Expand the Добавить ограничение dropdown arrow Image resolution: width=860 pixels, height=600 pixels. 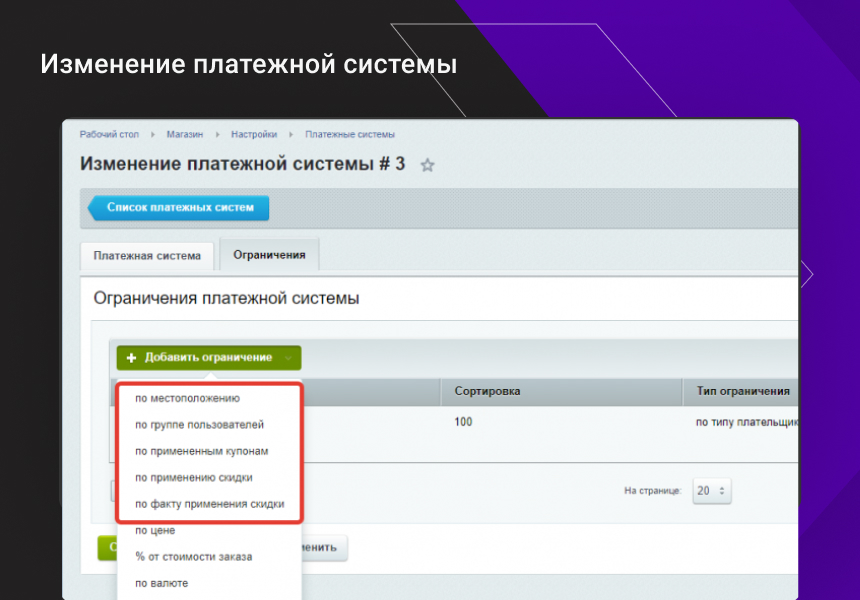tap(288, 358)
